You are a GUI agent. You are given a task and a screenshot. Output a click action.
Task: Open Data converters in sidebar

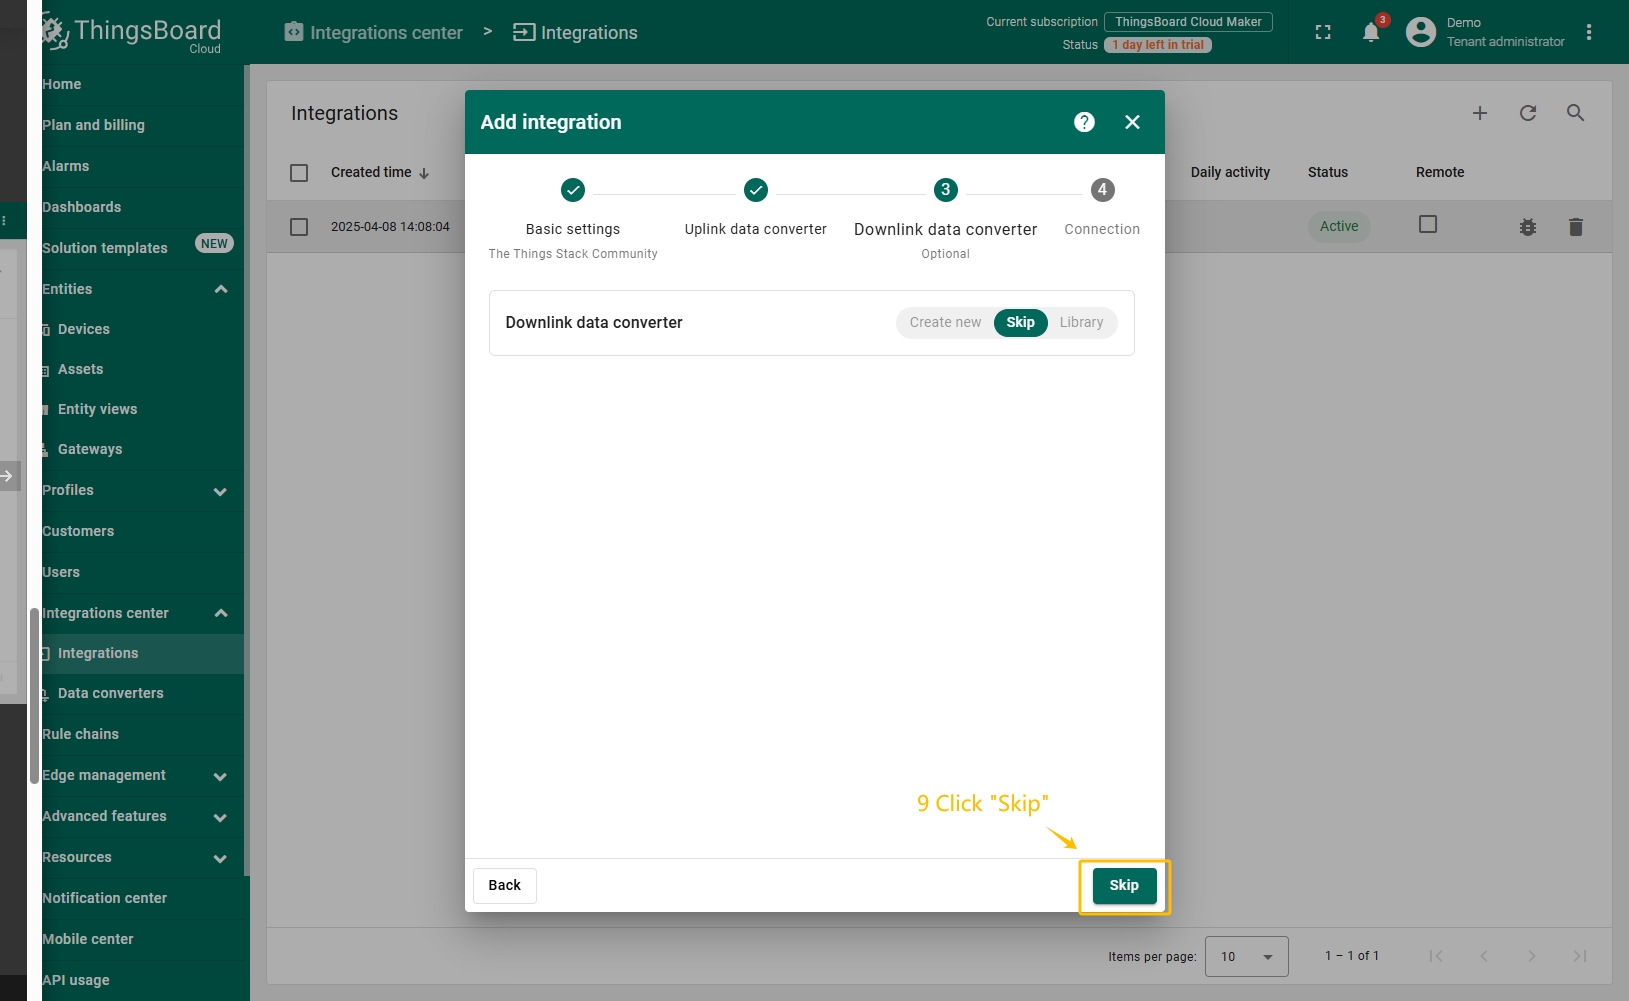pyautogui.click(x=110, y=693)
